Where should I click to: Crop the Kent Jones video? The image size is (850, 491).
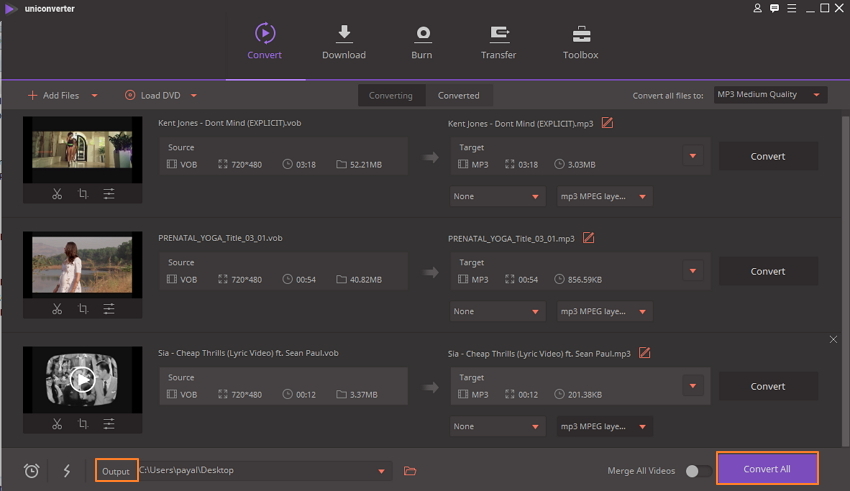click(x=83, y=193)
